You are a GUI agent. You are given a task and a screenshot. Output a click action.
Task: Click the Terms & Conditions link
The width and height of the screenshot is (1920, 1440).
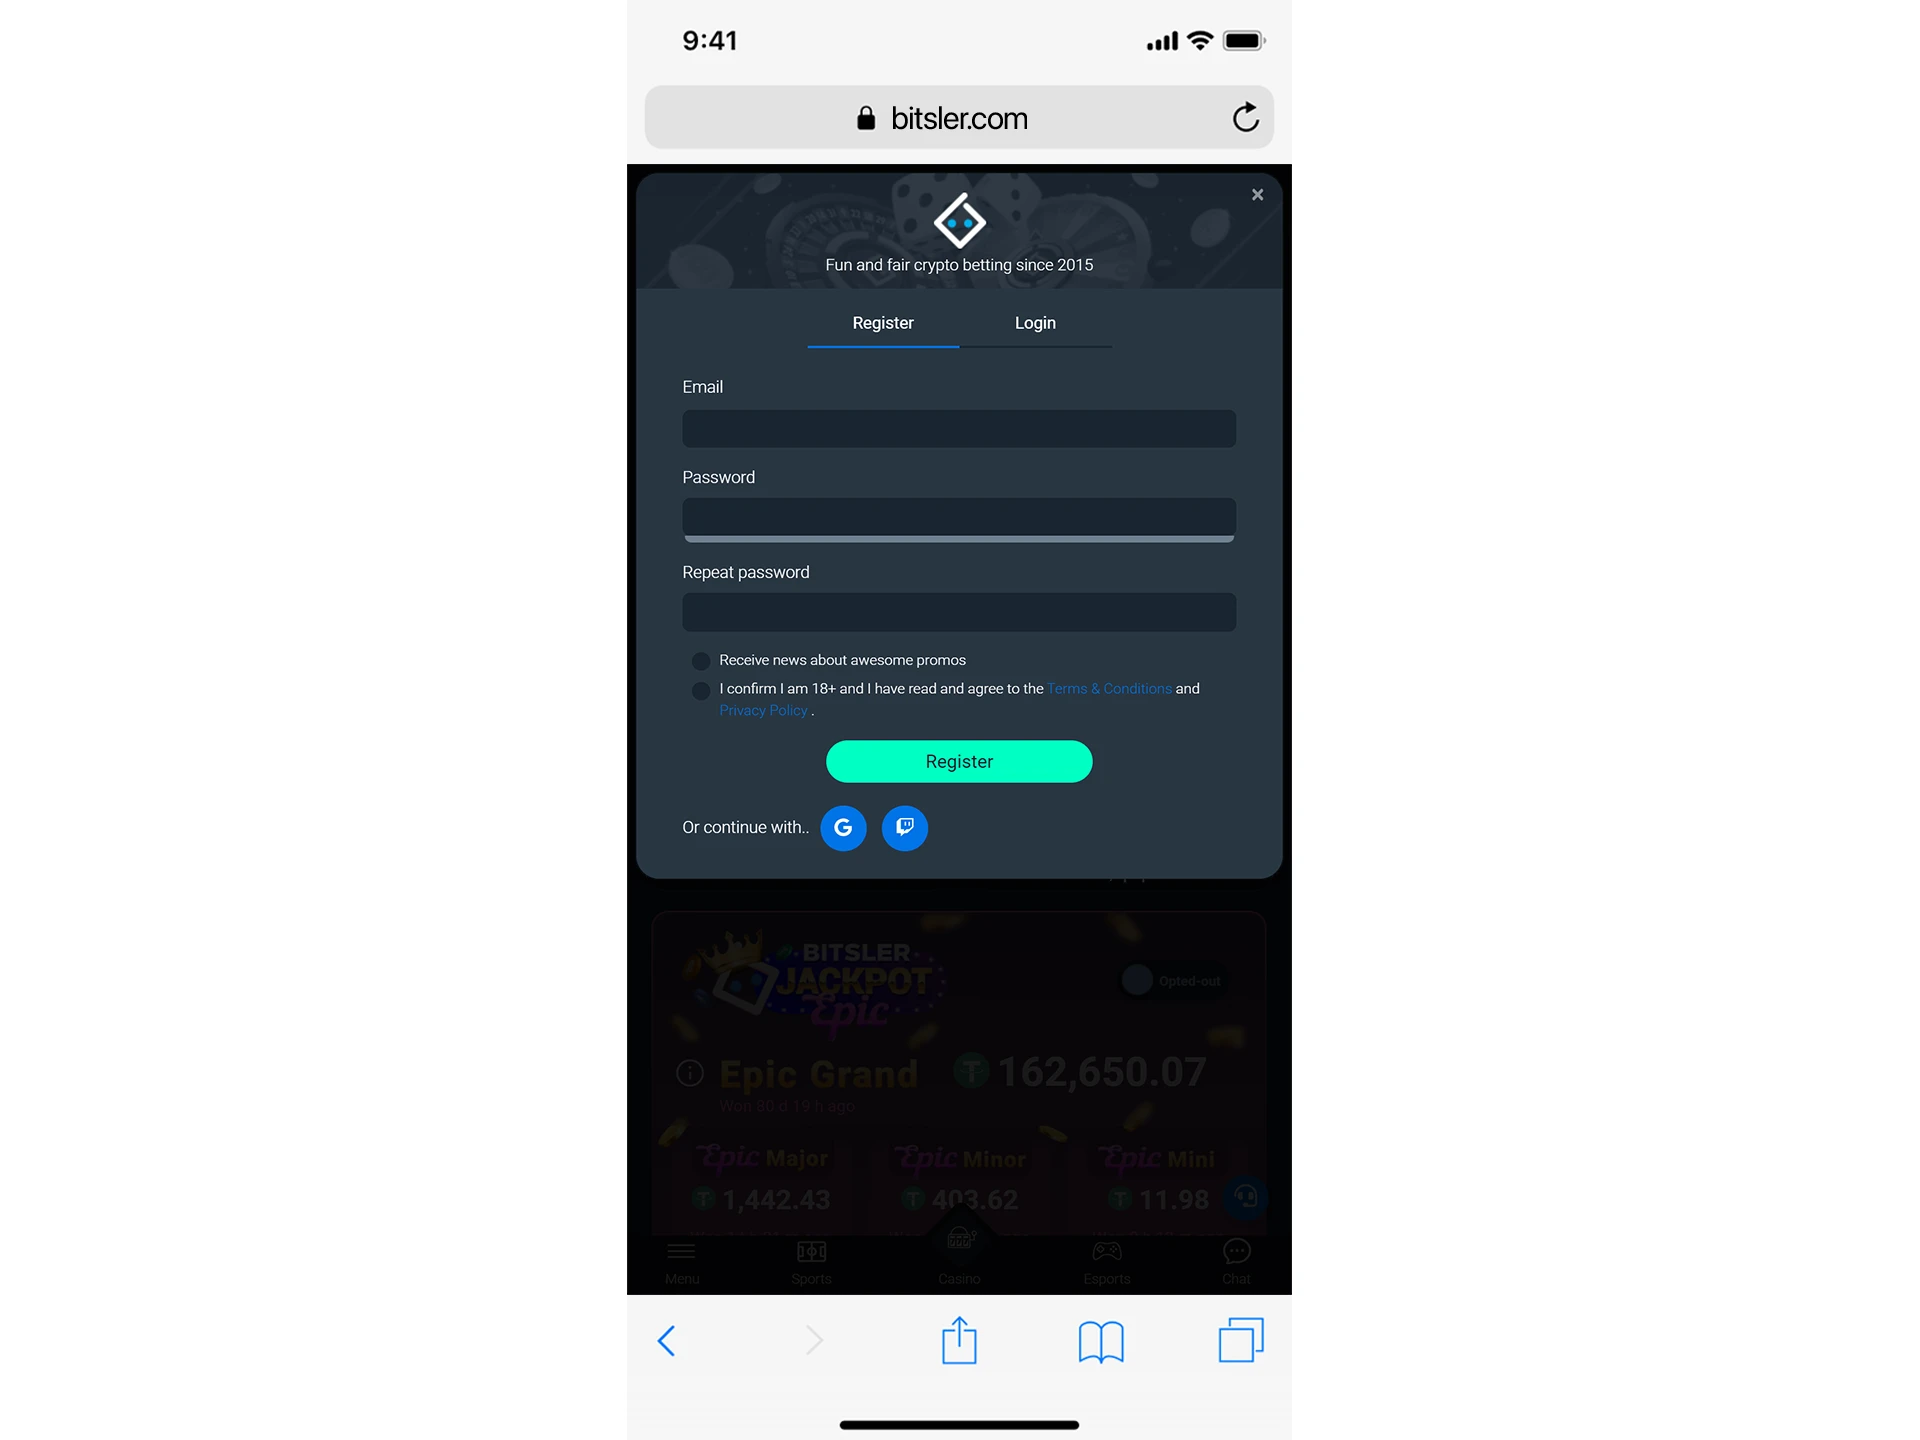[x=1107, y=687]
